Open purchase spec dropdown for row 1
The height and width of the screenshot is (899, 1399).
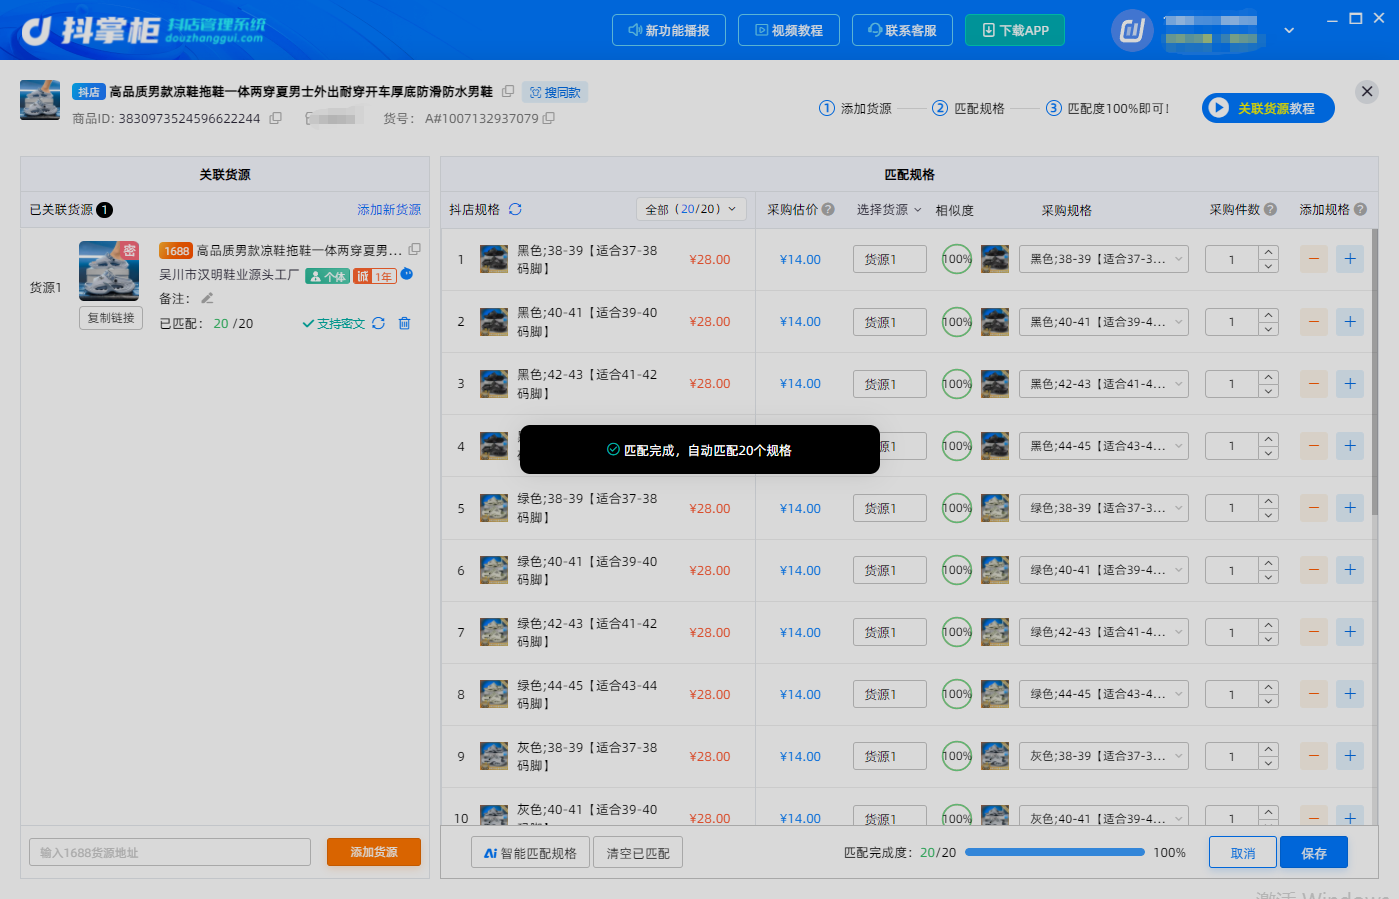[1104, 259]
